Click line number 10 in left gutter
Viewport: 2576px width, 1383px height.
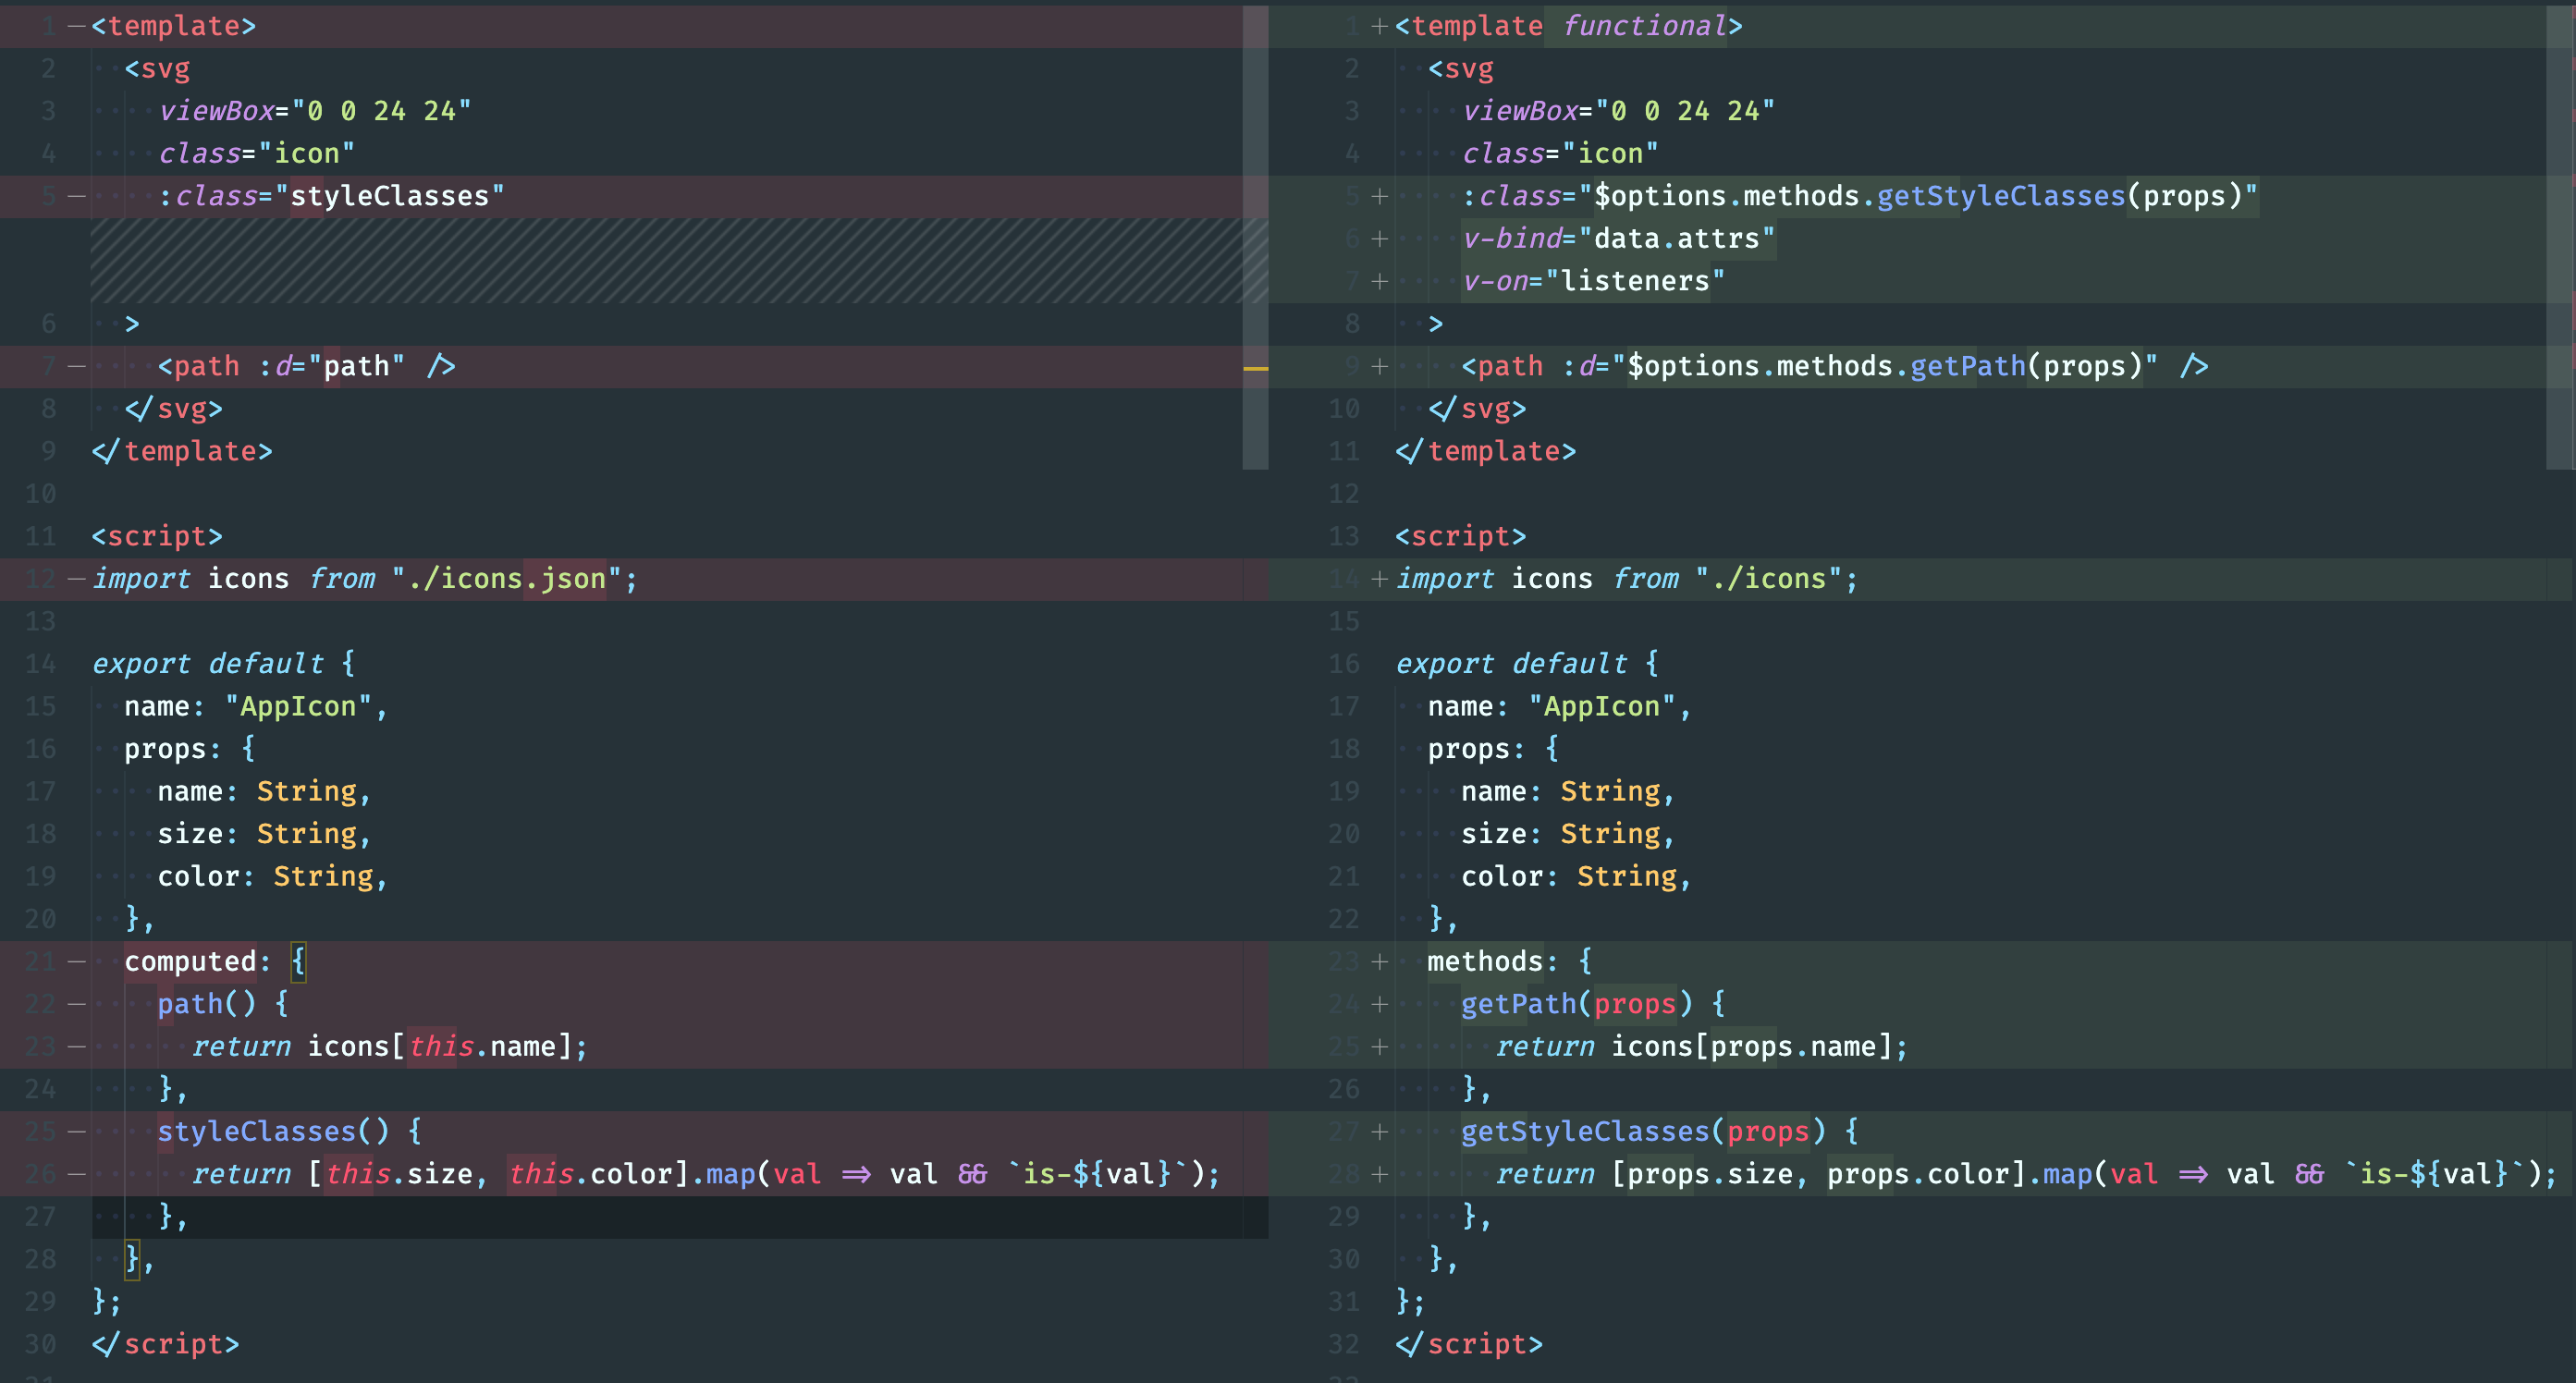[x=41, y=494]
